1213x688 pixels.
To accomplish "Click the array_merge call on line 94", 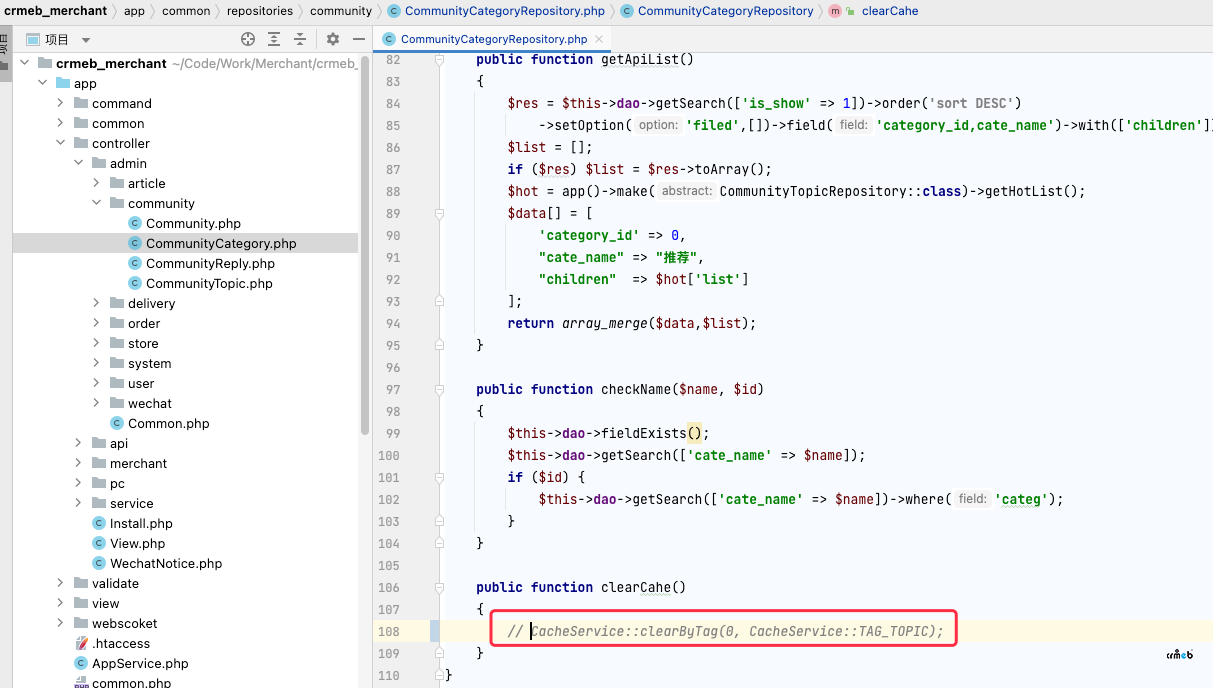I will 605,323.
